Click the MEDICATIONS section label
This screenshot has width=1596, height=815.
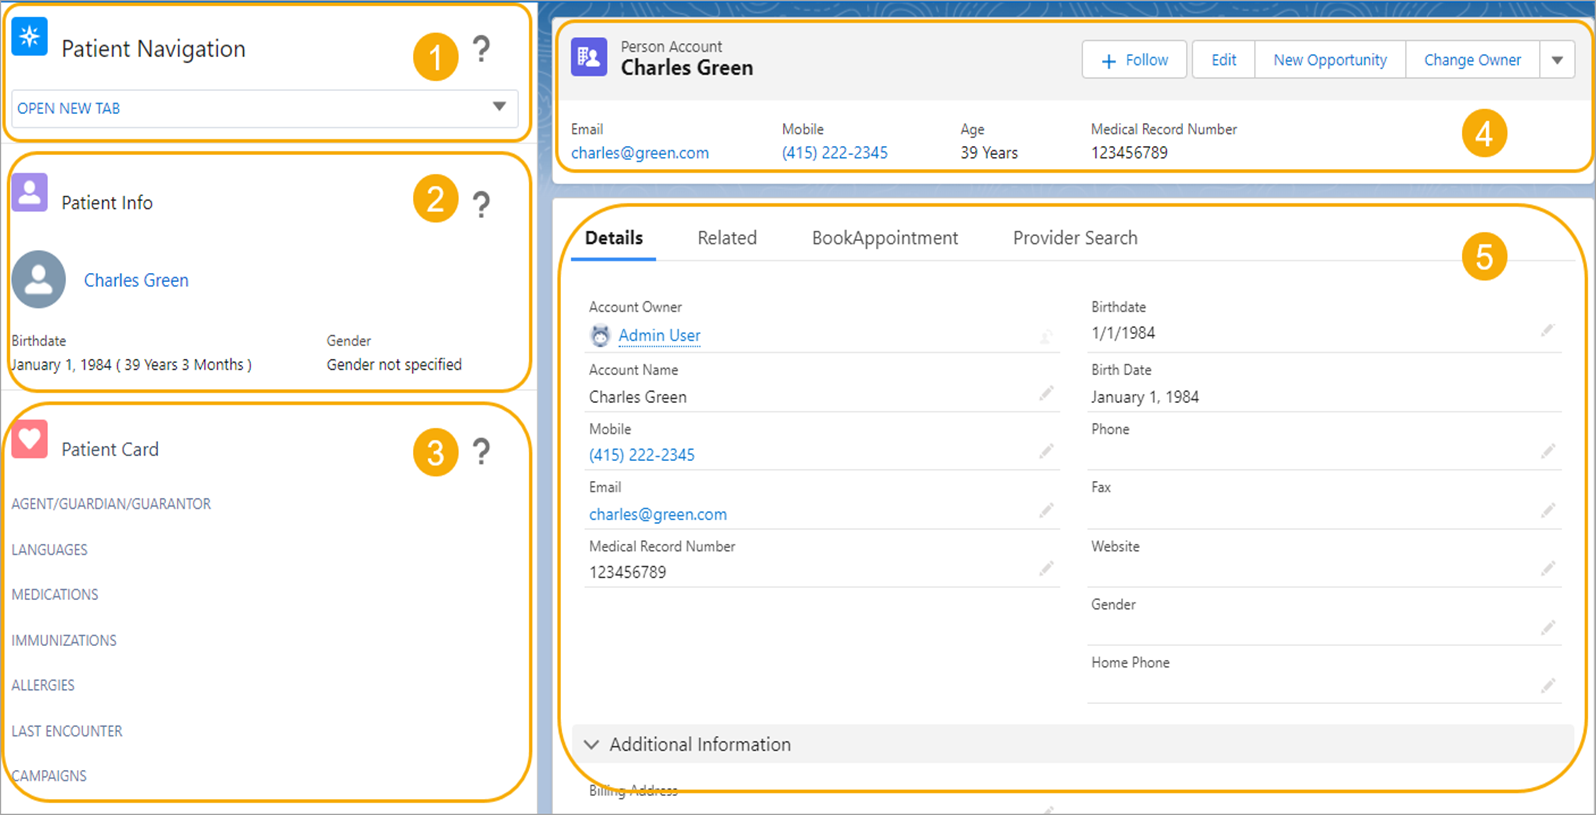55,595
